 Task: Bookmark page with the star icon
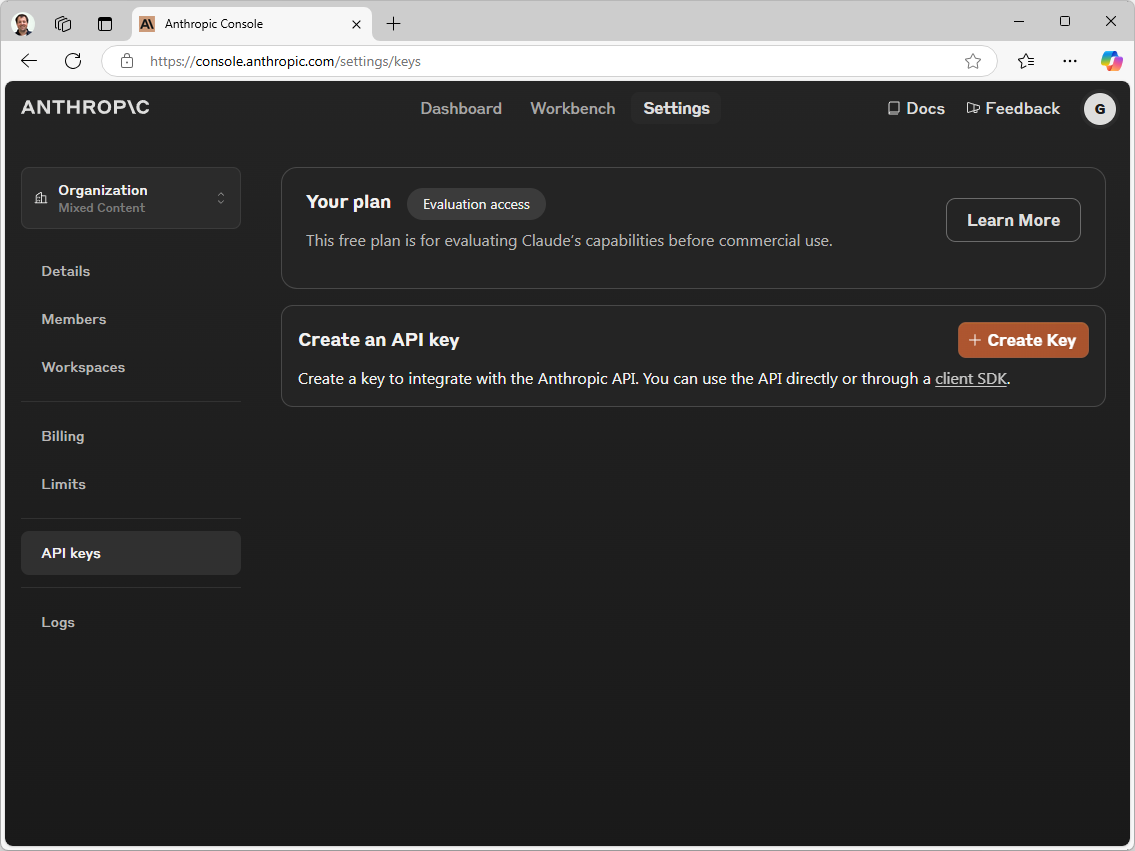[x=973, y=61]
